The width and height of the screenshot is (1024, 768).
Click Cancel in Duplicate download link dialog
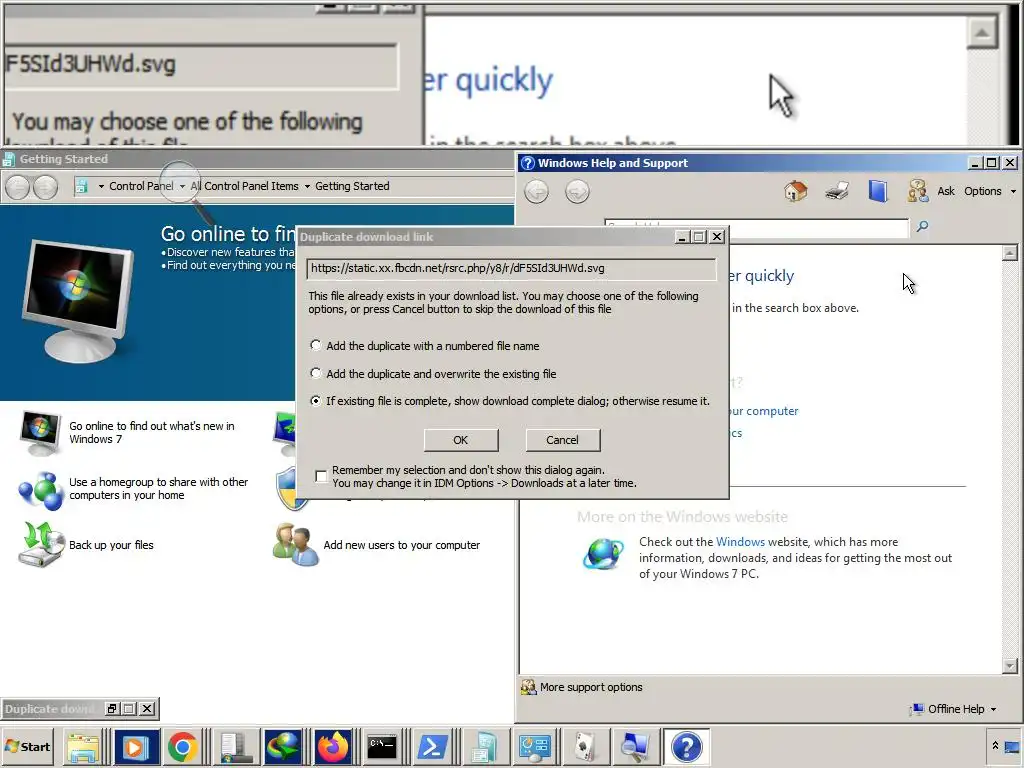pyautogui.click(x=562, y=440)
